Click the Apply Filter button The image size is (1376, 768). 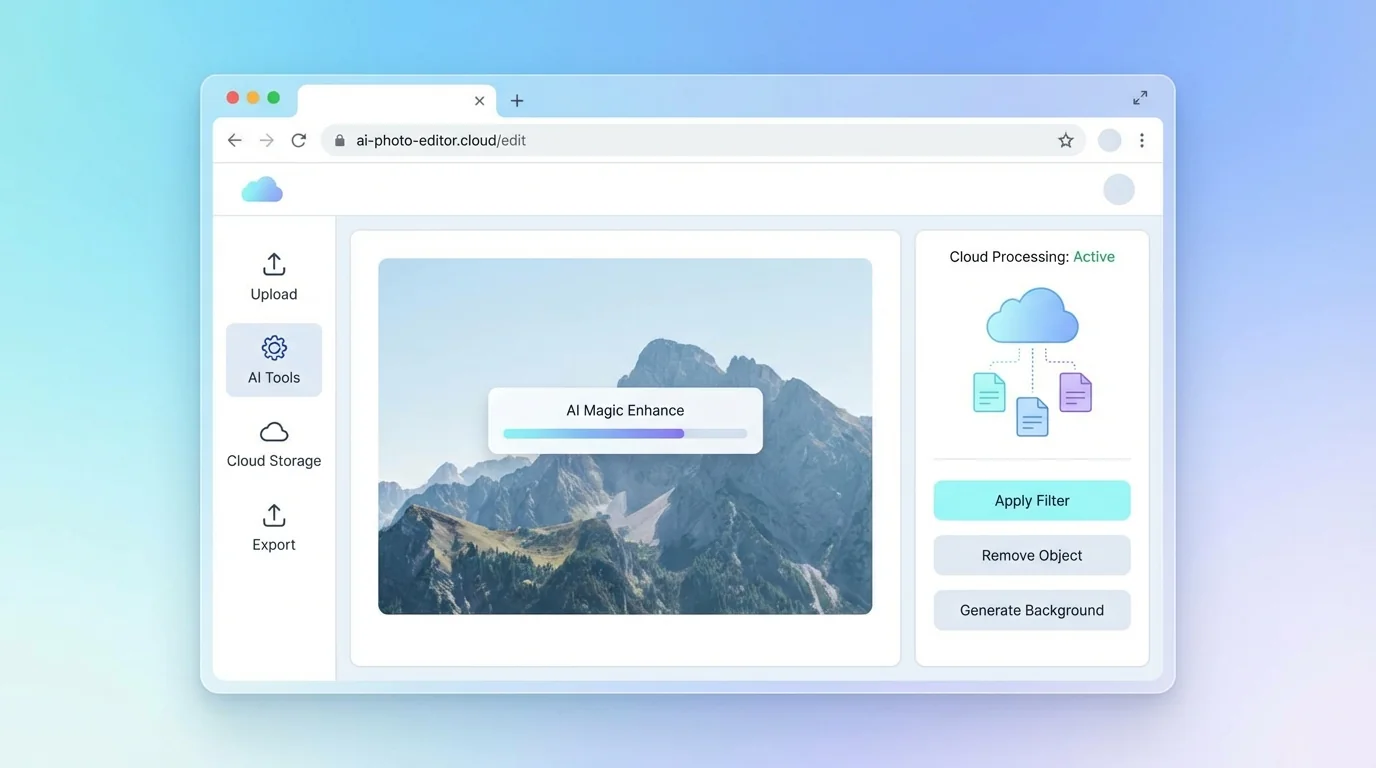click(1031, 501)
